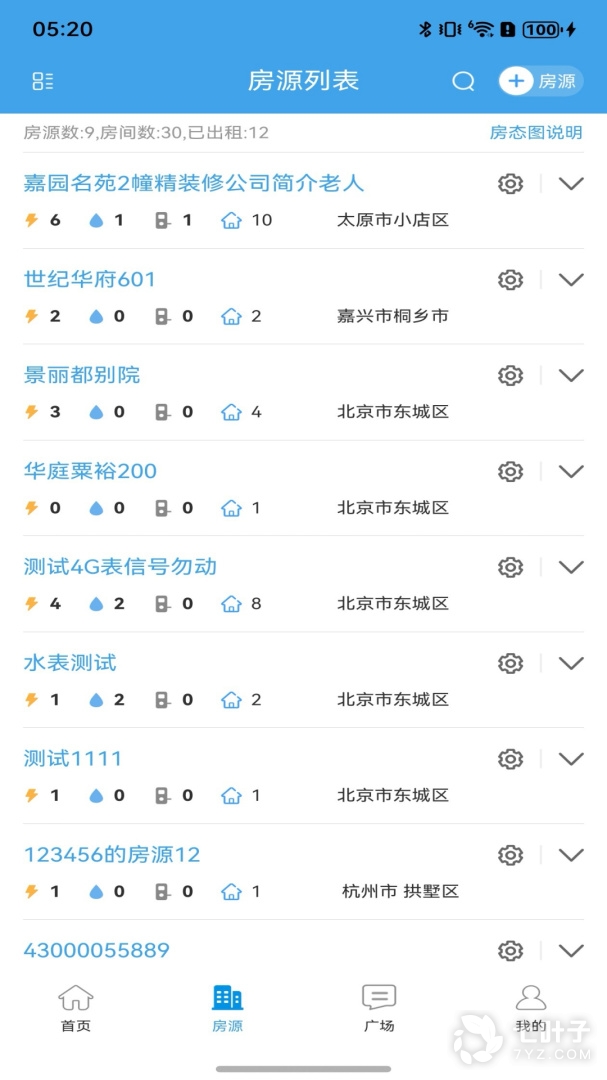
Task: Open the 我的 profile tab
Action: point(531,1003)
